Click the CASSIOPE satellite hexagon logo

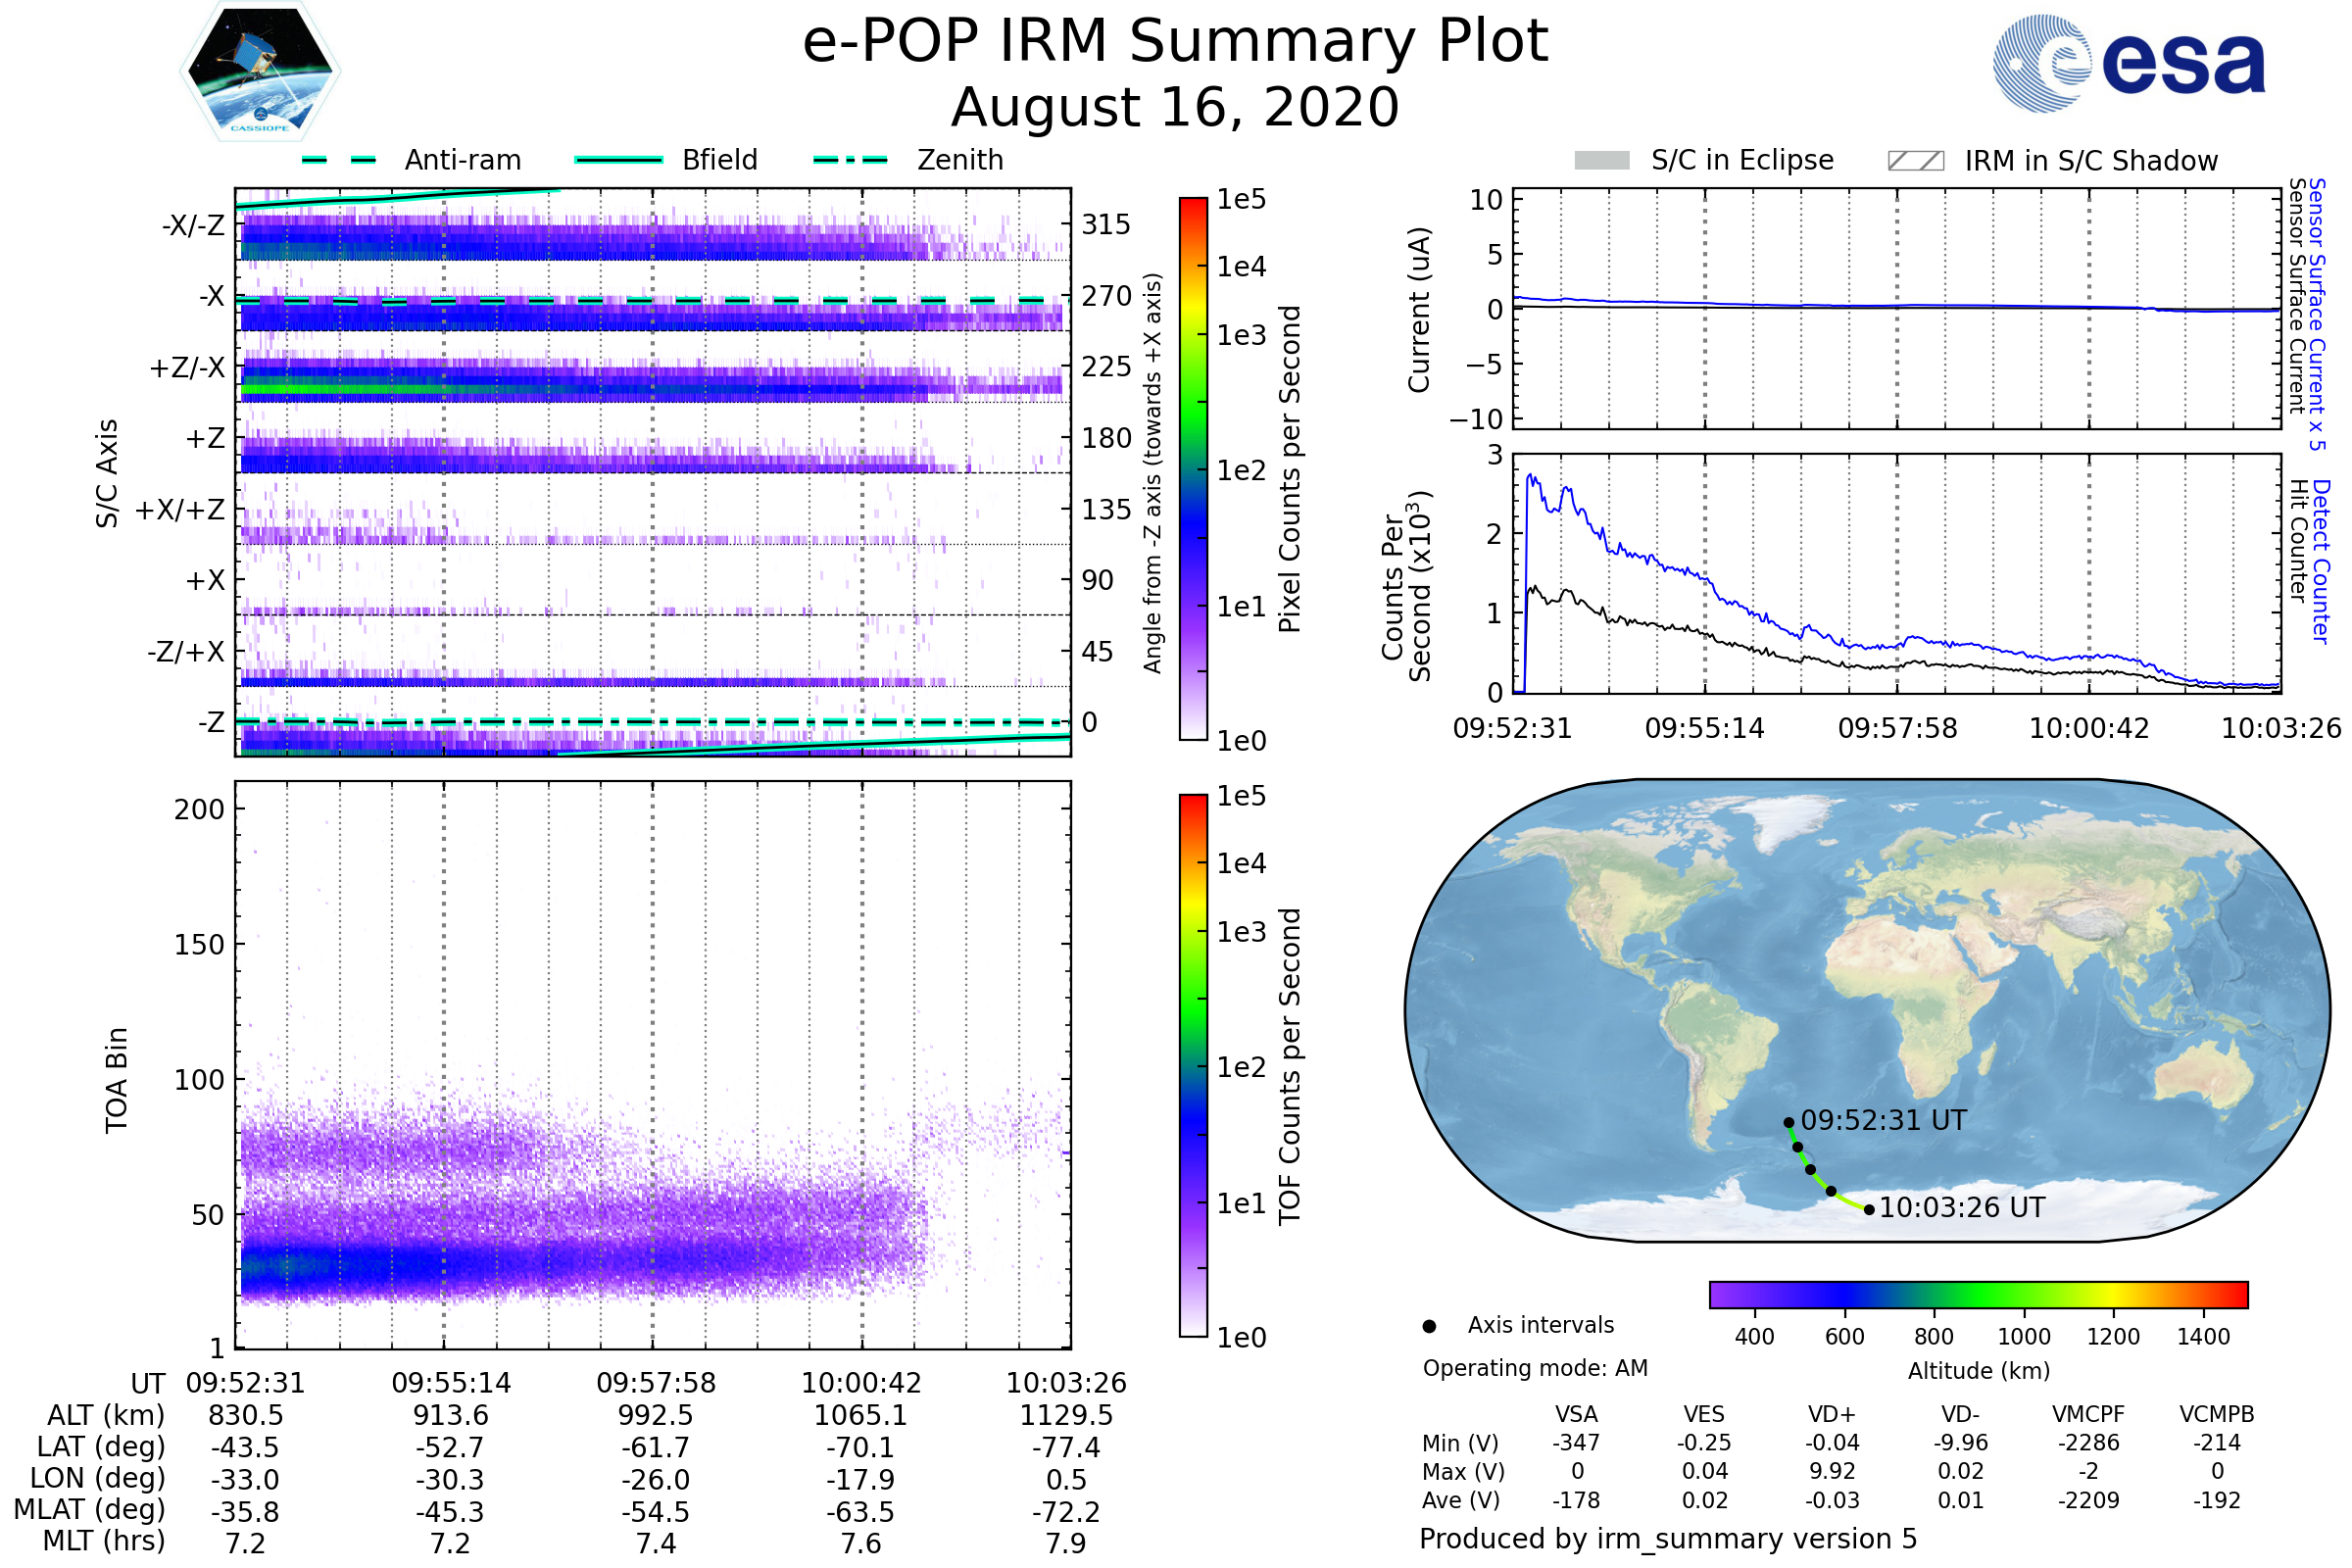point(260,72)
